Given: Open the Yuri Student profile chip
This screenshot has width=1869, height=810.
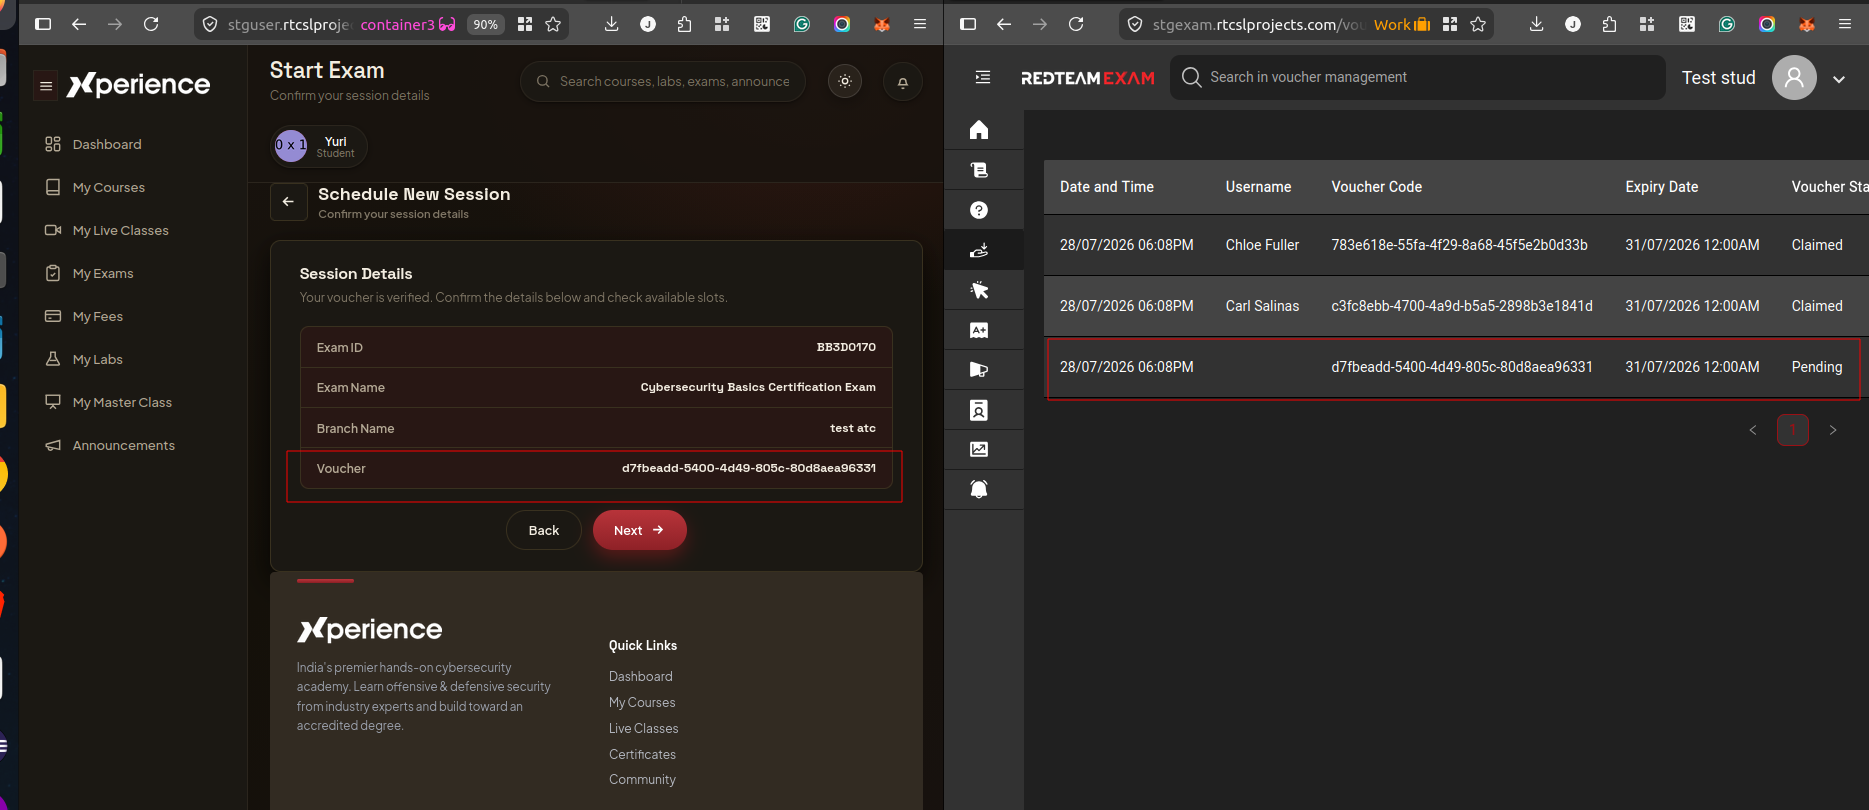Looking at the screenshot, I should [319, 146].
